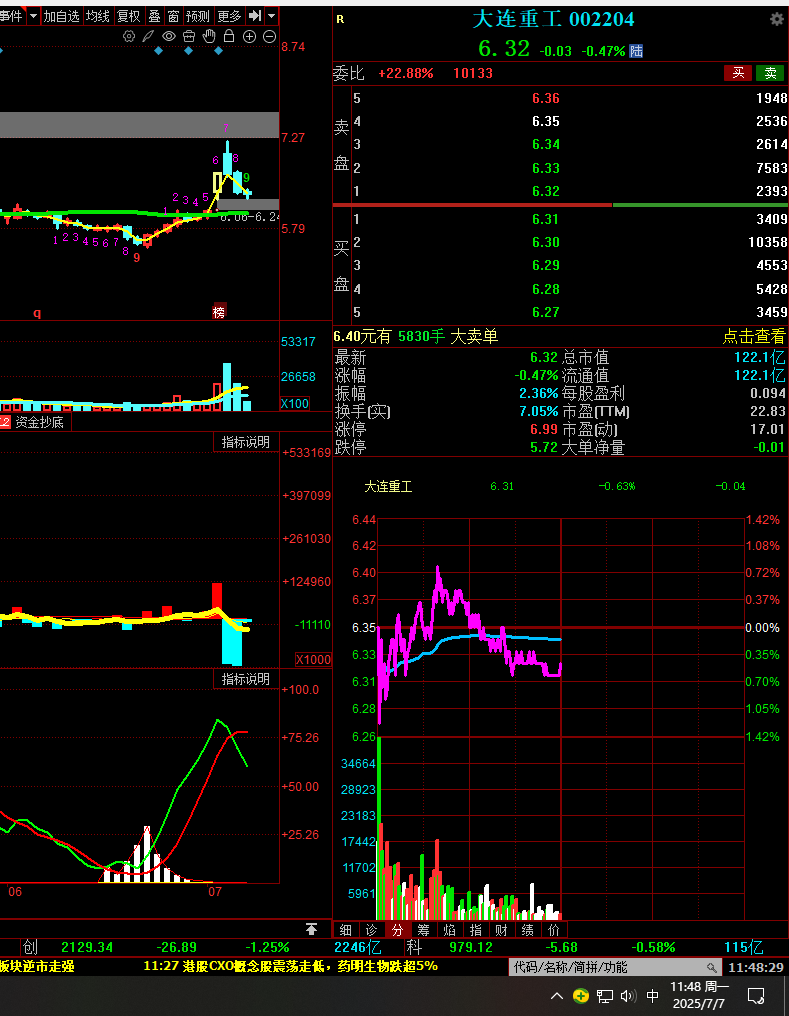Click the scroll-to-top arrow icon

[x=312, y=929]
